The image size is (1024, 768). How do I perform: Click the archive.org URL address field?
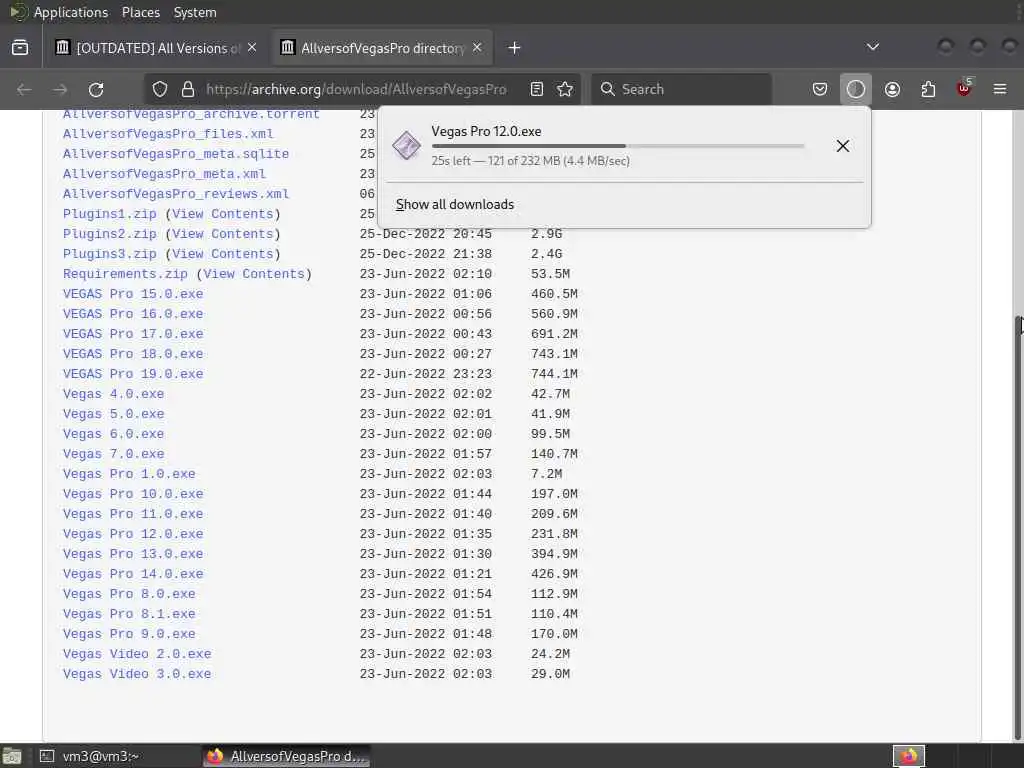click(x=356, y=89)
